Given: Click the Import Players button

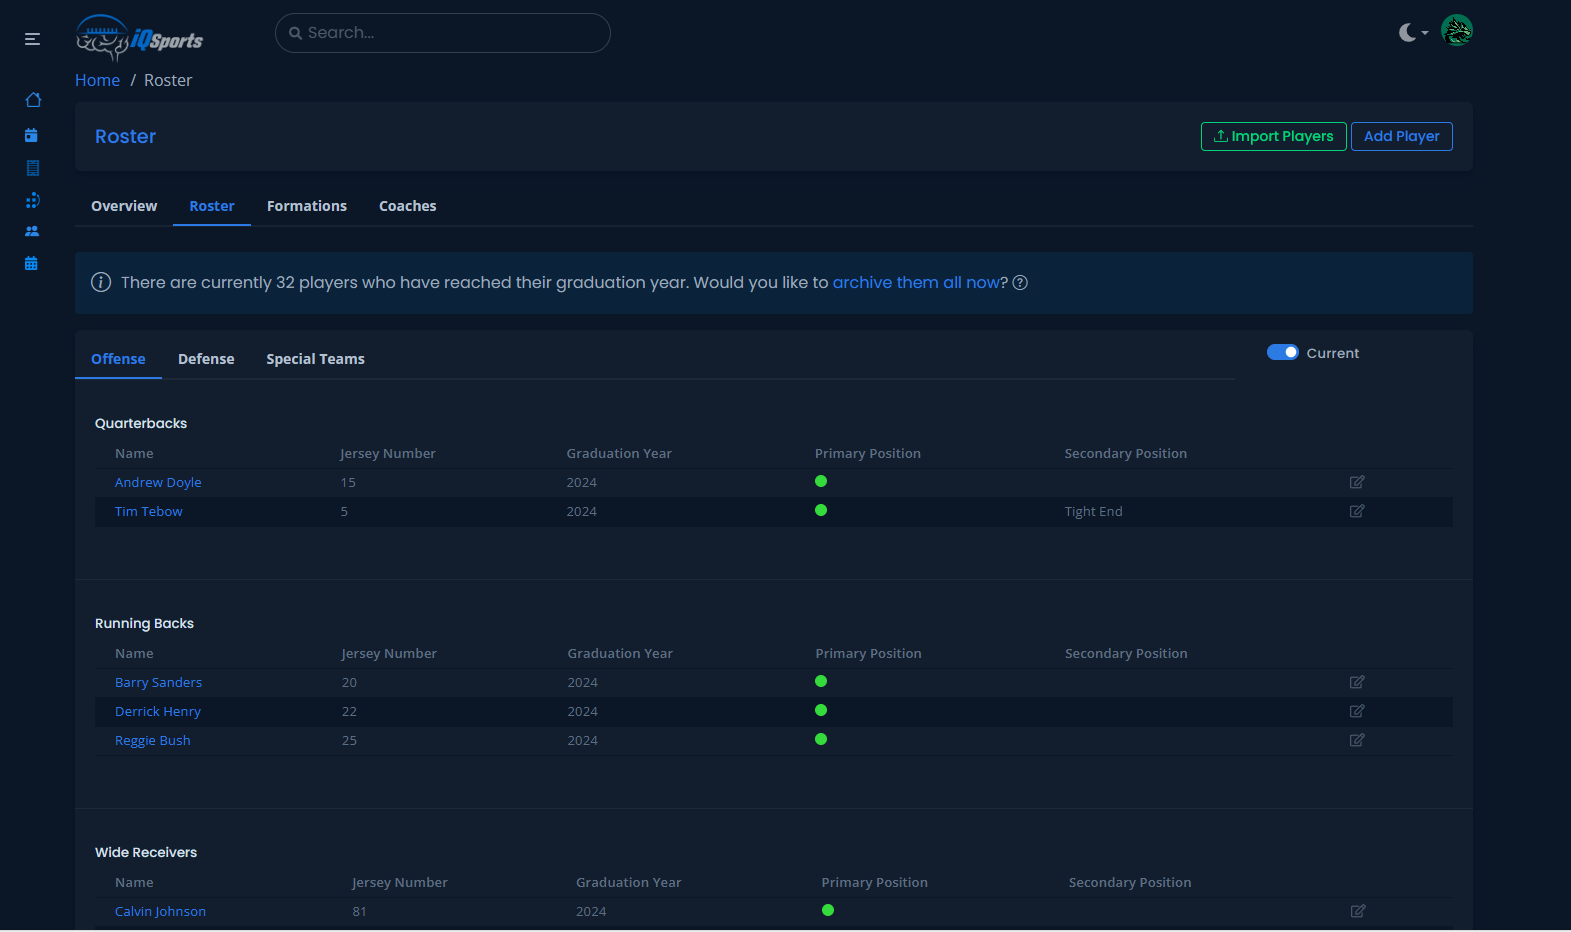Looking at the screenshot, I should 1273,136.
